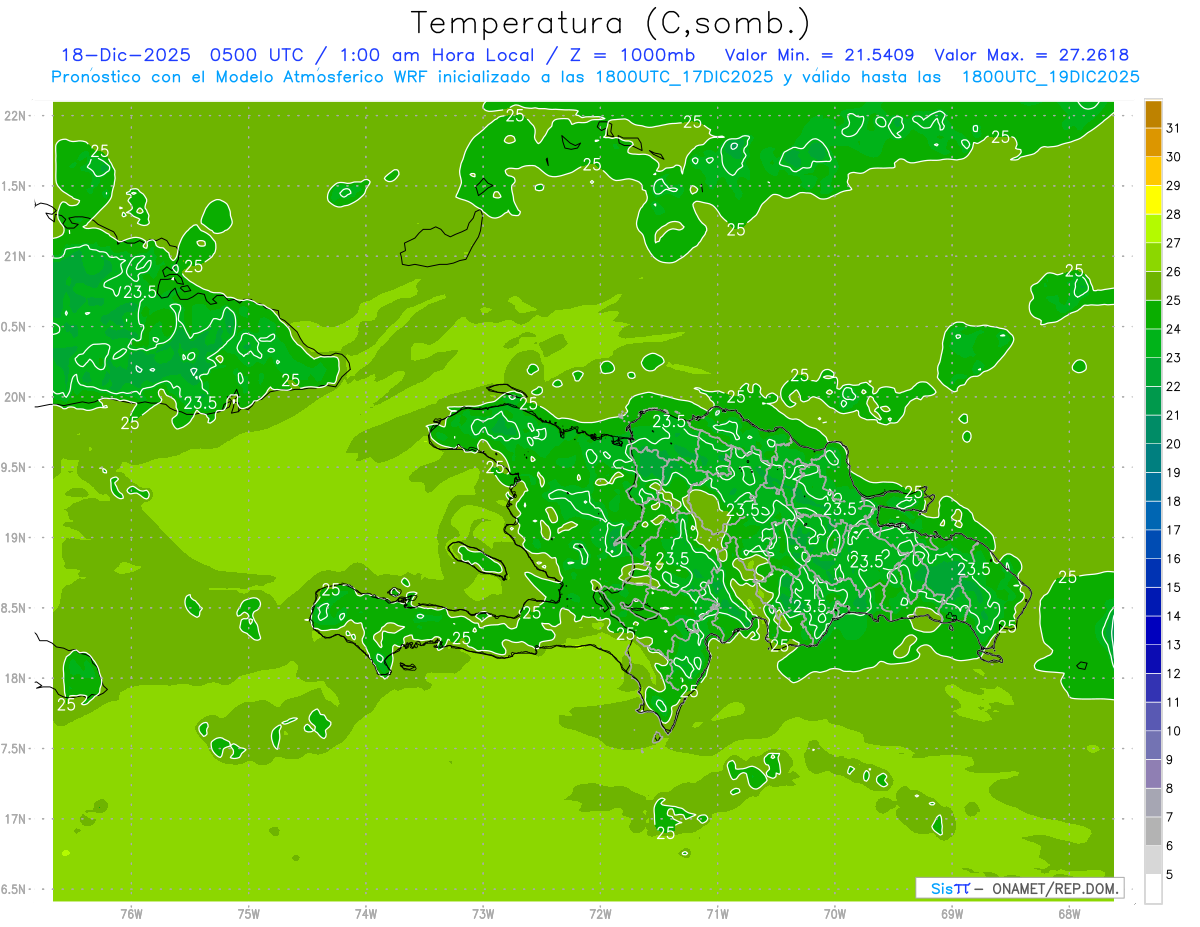1200x927 pixels.
Task: Click the colorbar label "22"
Action: [x=1173, y=387]
